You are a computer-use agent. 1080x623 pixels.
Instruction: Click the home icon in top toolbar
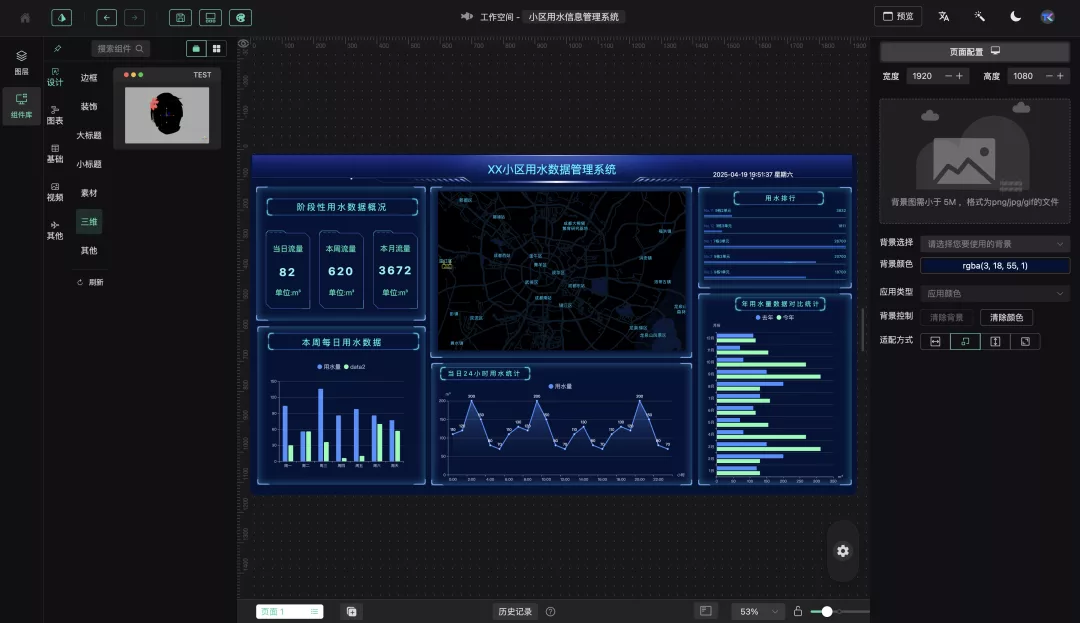click(x=25, y=17)
